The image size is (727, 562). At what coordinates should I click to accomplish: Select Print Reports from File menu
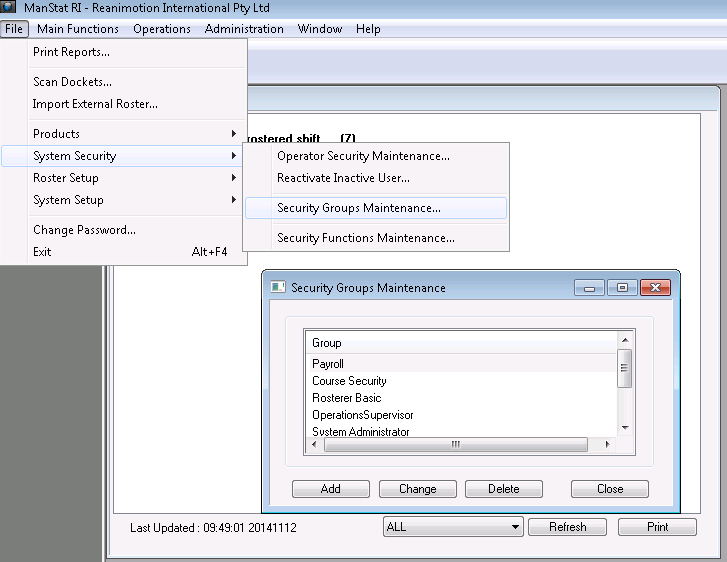point(71,52)
